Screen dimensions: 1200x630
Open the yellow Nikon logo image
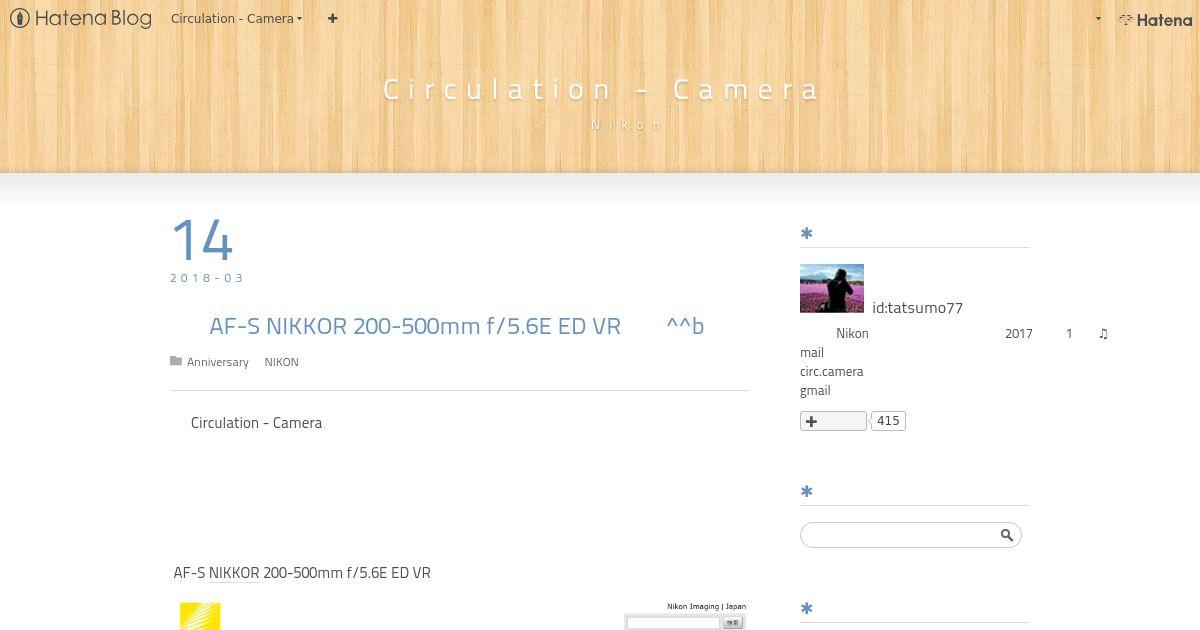(200, 616)
